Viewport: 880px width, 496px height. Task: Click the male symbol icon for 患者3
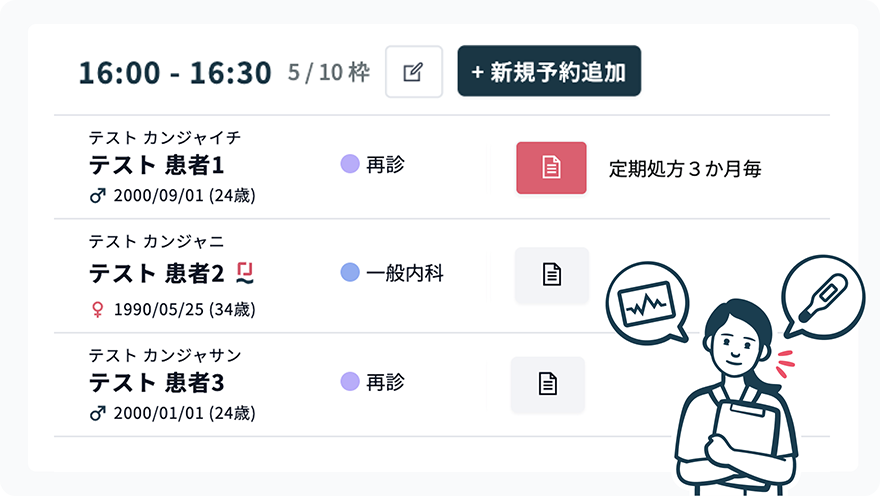pos(98,414)
